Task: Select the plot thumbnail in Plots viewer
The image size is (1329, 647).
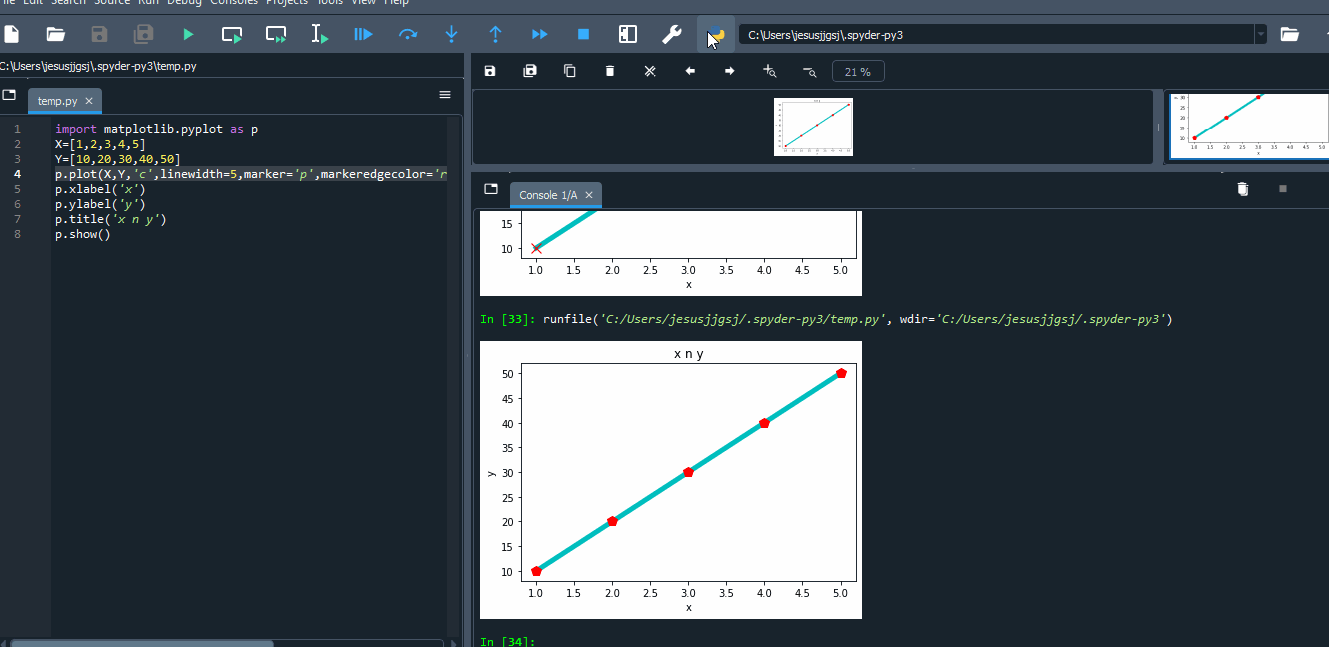Action: point(813,127)
